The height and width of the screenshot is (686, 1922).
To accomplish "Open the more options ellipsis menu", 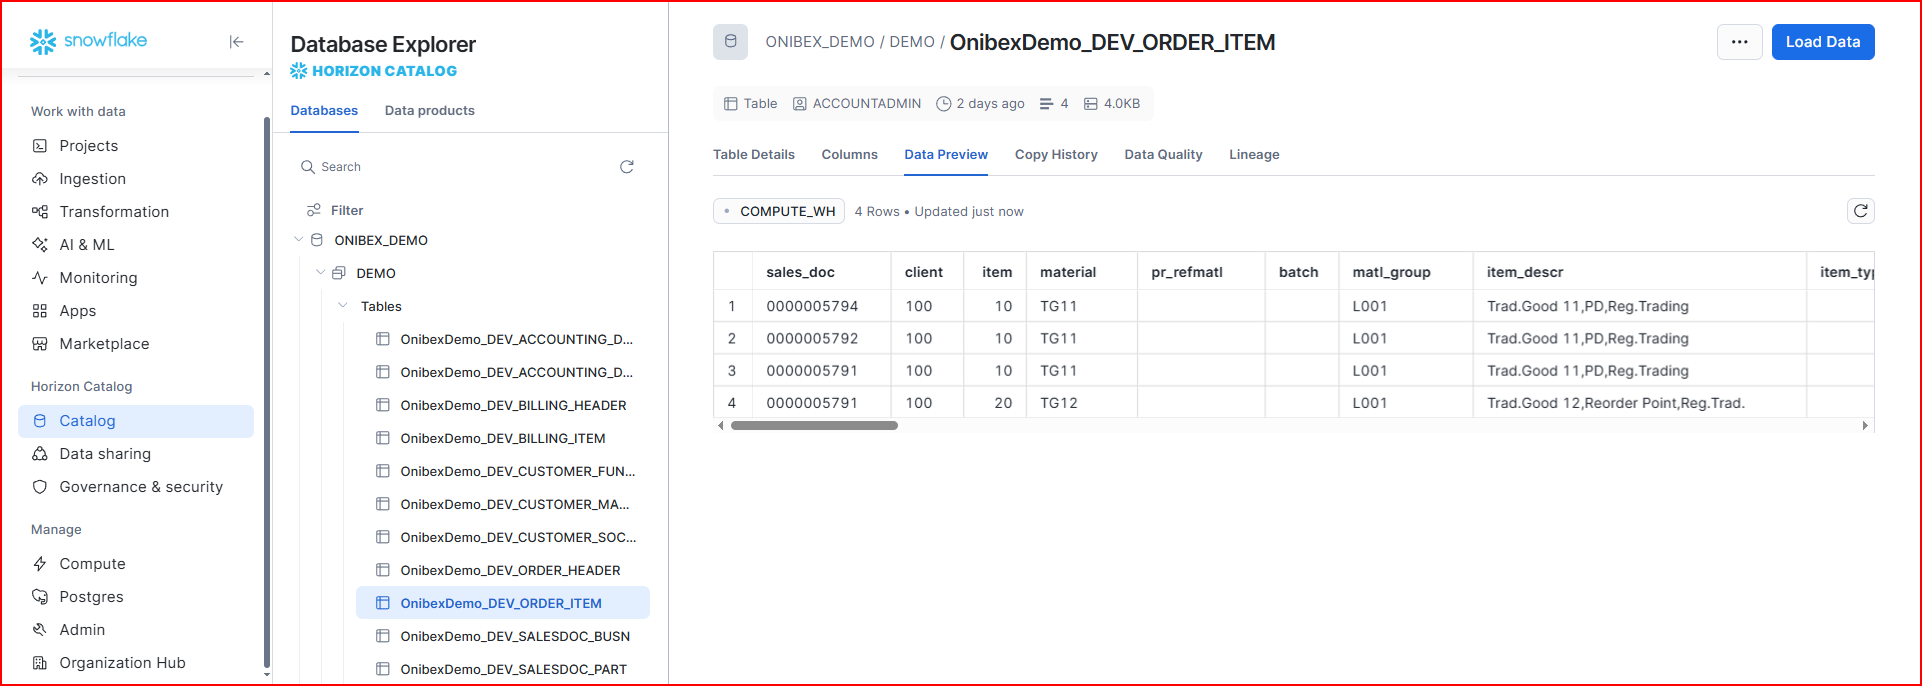I will [x=1739, y=42].
